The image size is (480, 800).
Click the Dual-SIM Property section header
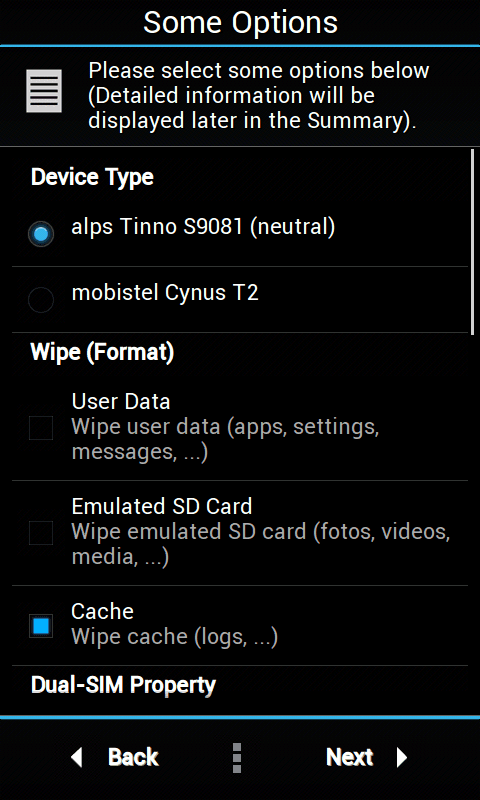pos(123,685)
